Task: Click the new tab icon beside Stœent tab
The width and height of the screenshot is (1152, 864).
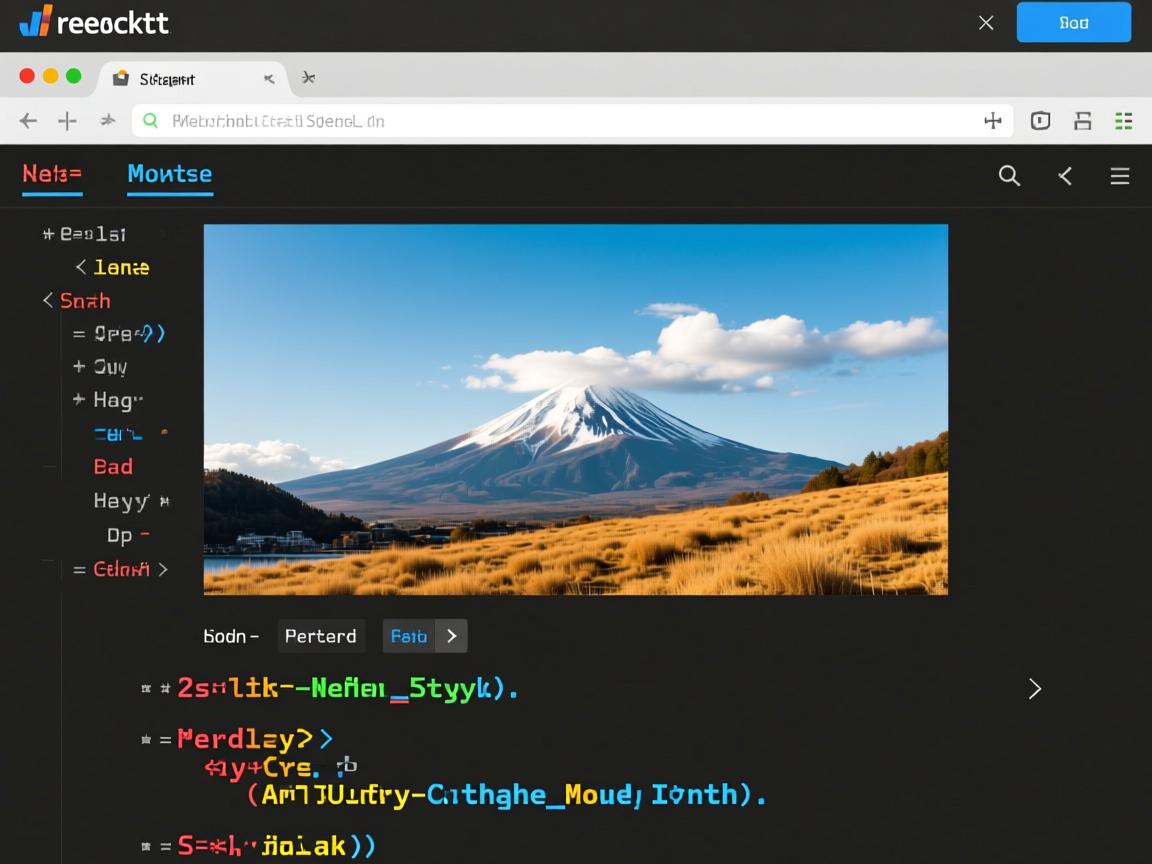Action: [308, 78]
